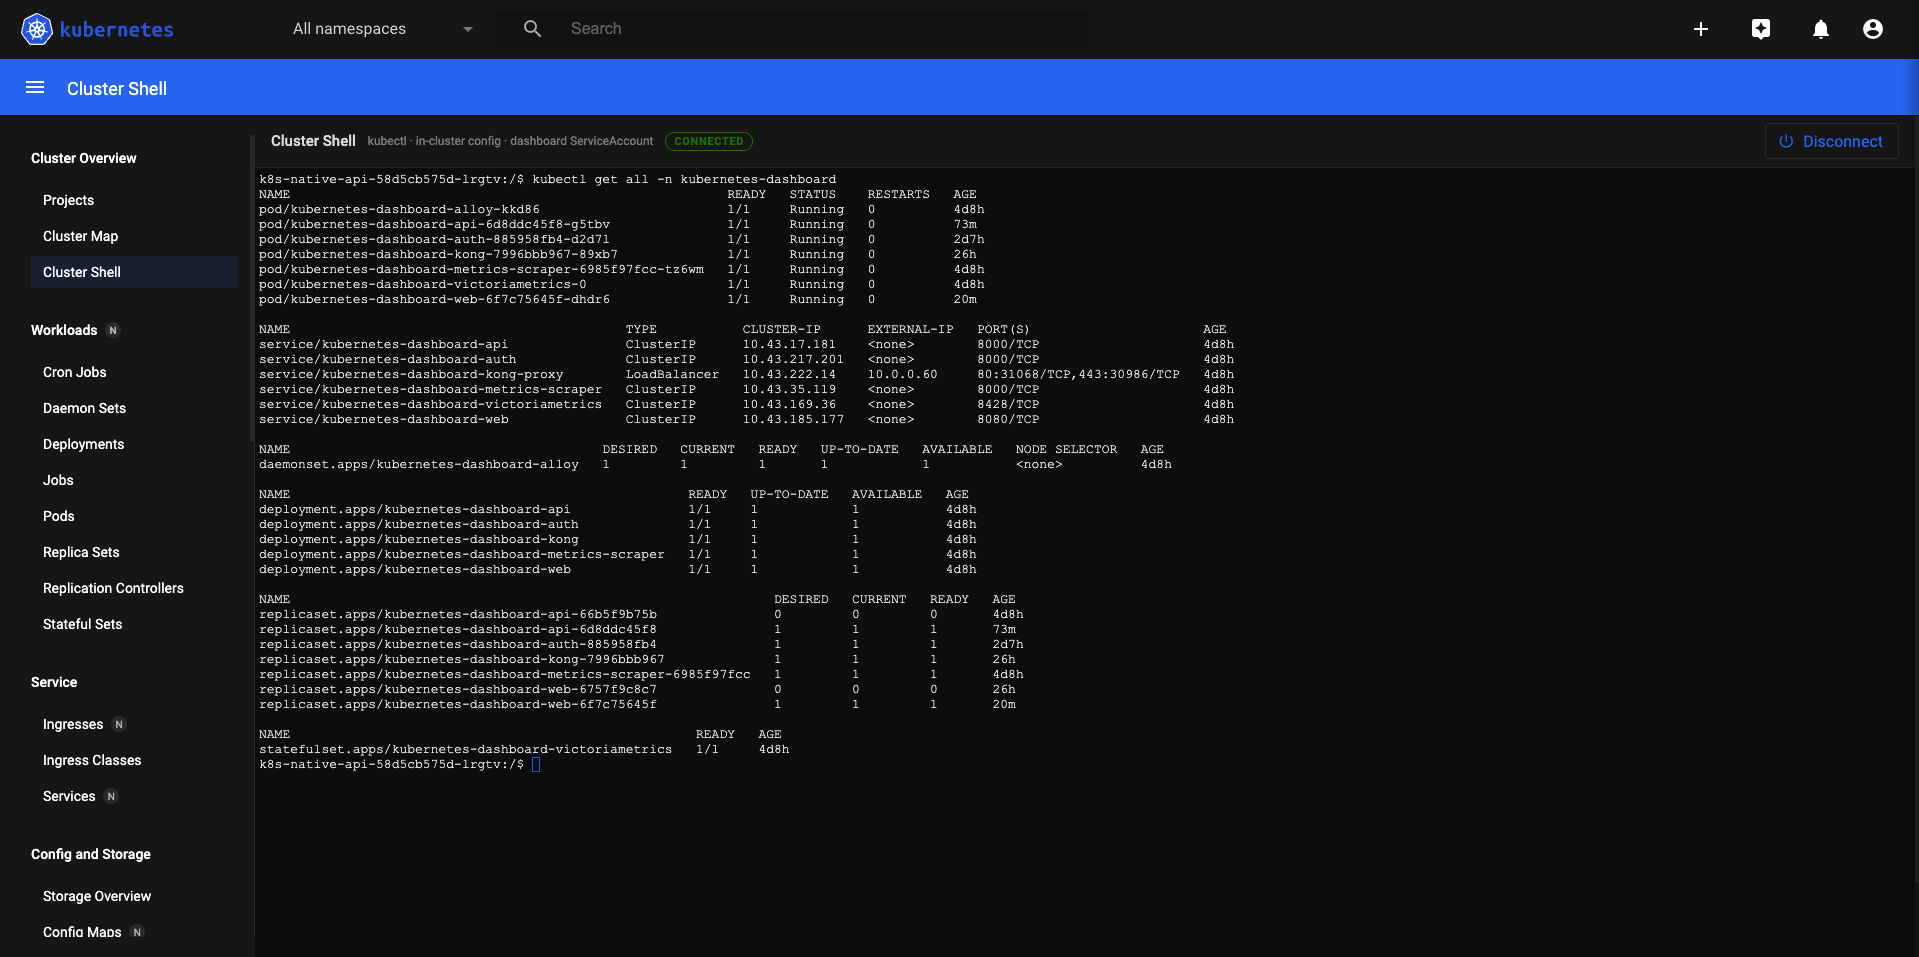The image size is (1919, 957).
Task: Click the N badge next to Workloads
Action: (113, 330)
